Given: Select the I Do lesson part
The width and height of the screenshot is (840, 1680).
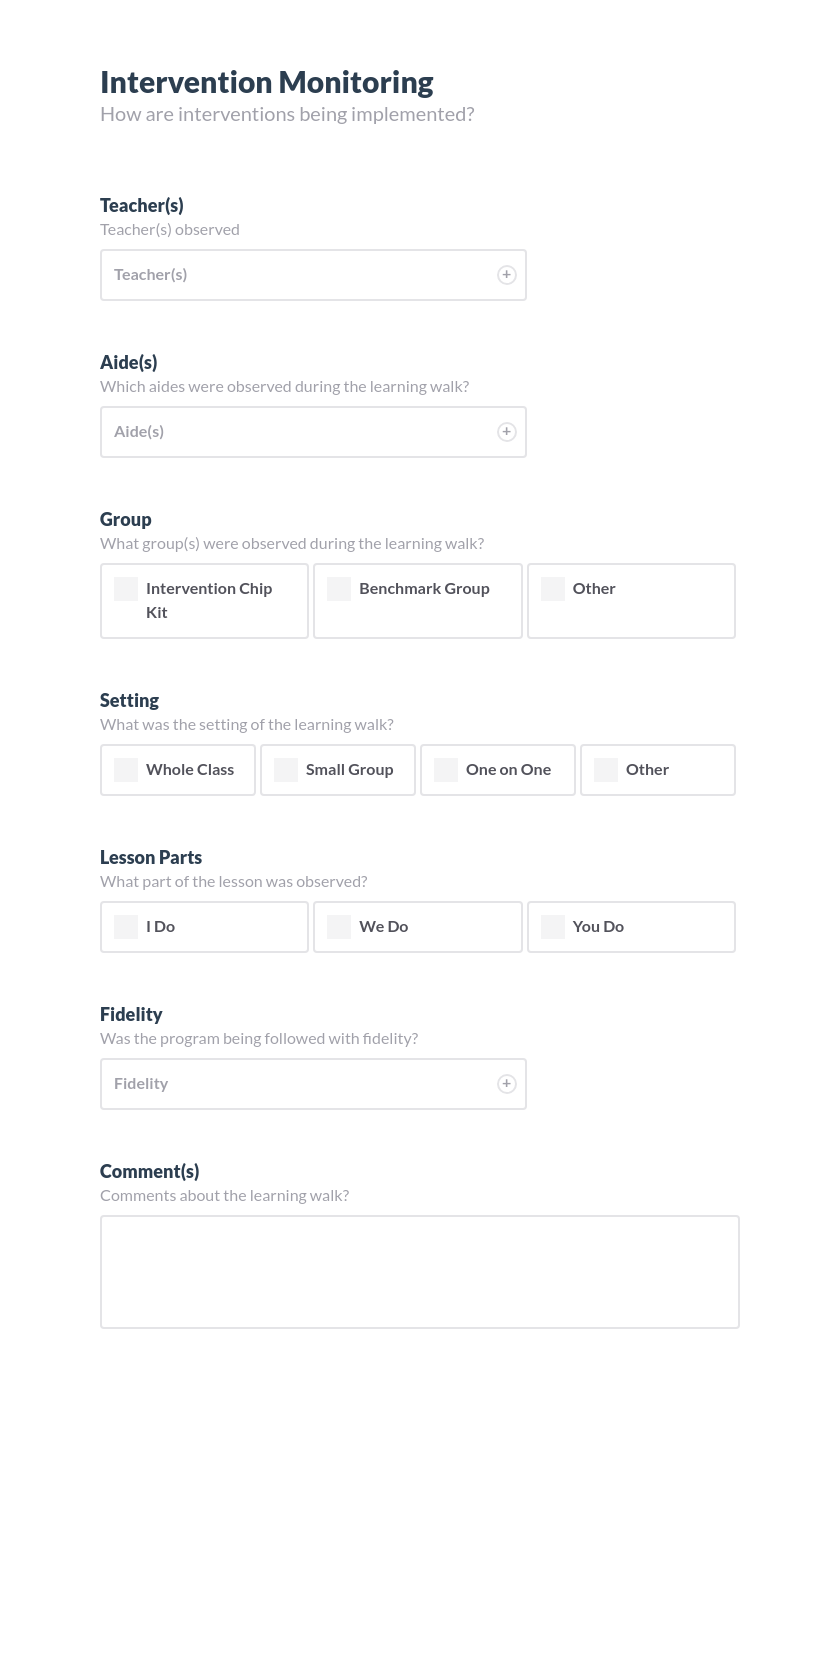Looking at the screenshot, I should (126, 927).
